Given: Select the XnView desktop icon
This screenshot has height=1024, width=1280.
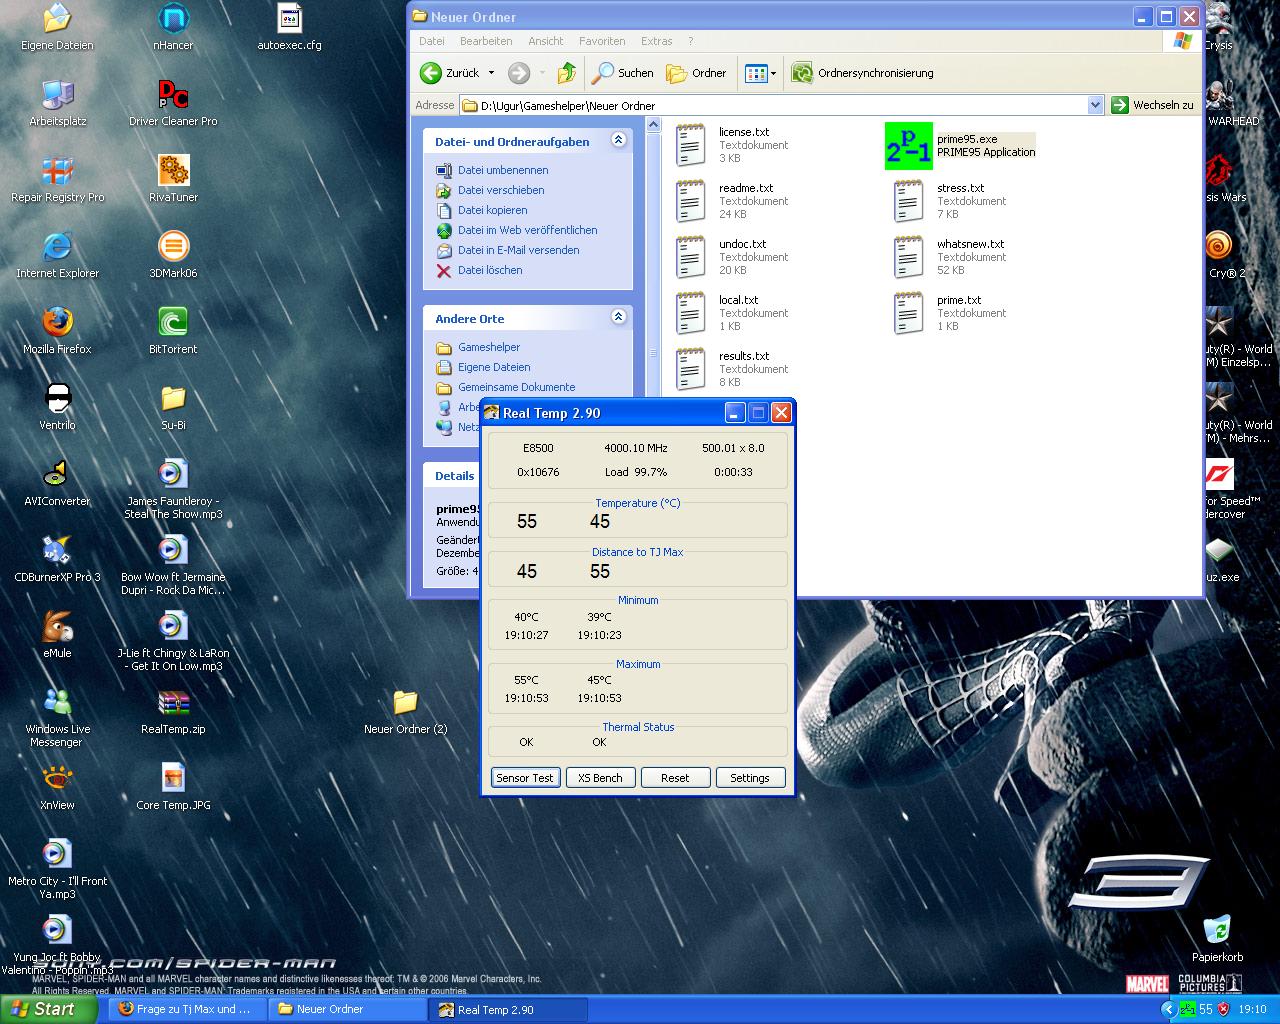Looking at the screenshot, I should tap(57, 787).
